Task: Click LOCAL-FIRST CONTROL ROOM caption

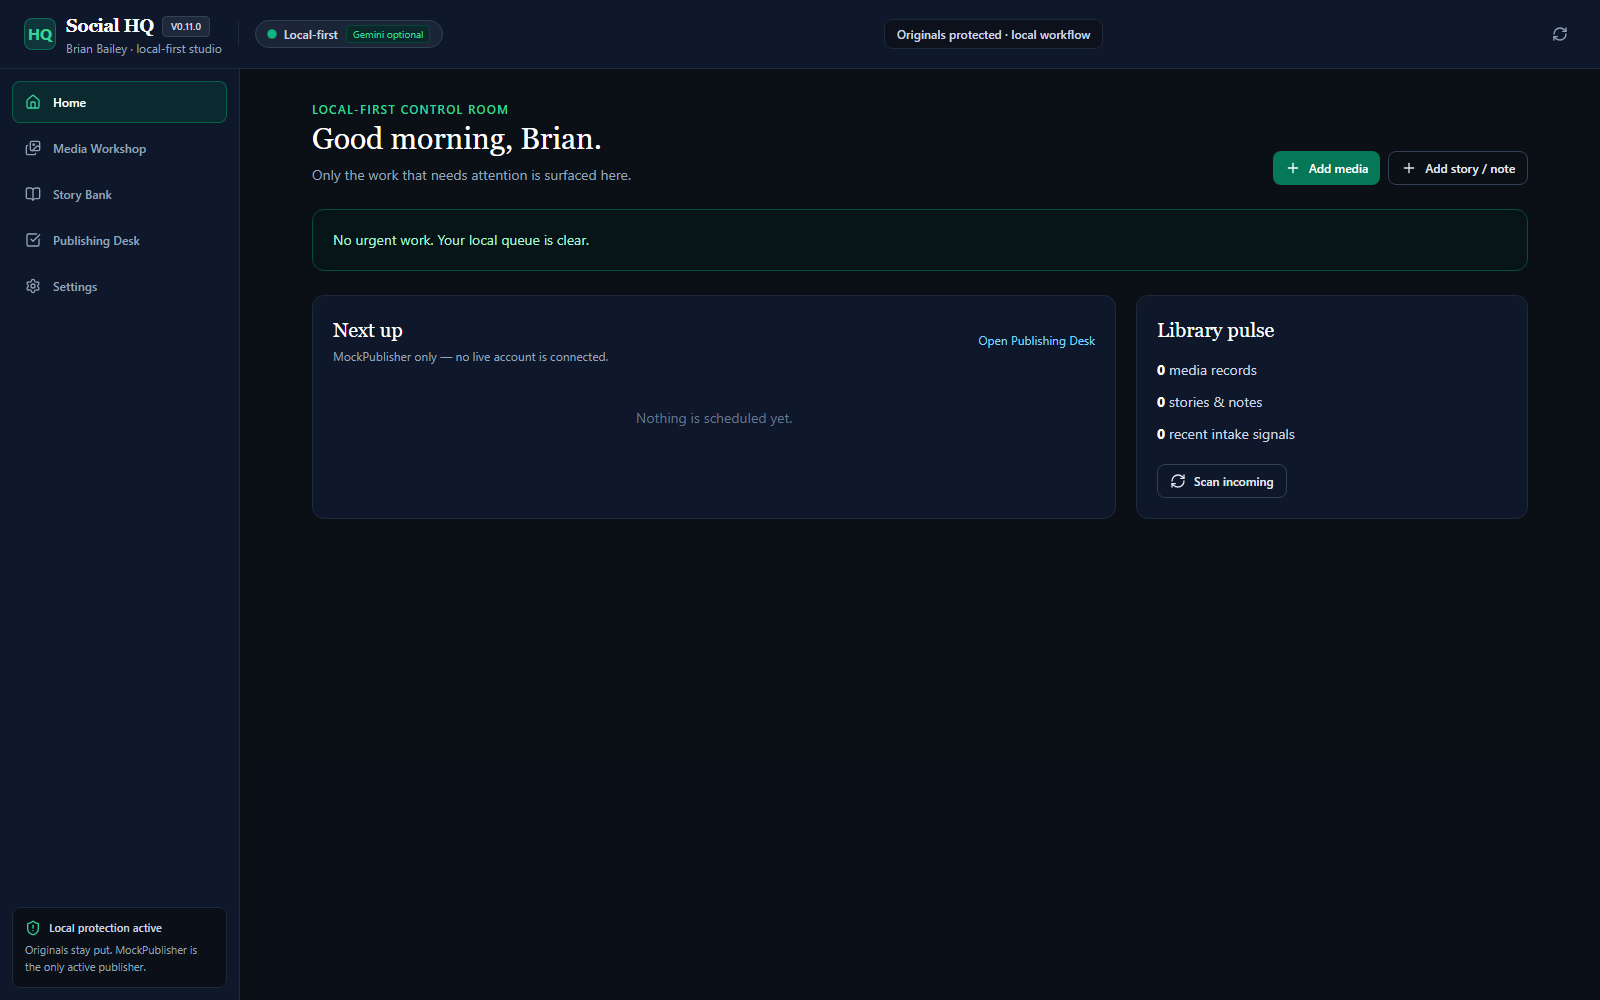Action: (410, 110)
